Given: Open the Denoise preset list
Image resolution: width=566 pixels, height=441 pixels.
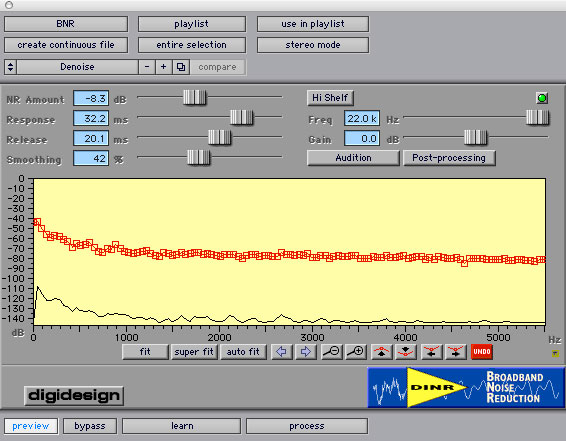Looking at the screenshot, I should coord(77,67).
